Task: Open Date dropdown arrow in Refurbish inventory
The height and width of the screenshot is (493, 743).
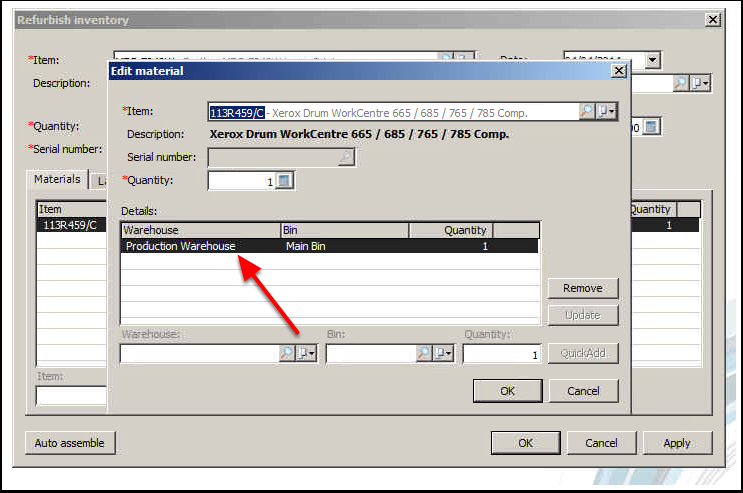Action: [652, 60]
